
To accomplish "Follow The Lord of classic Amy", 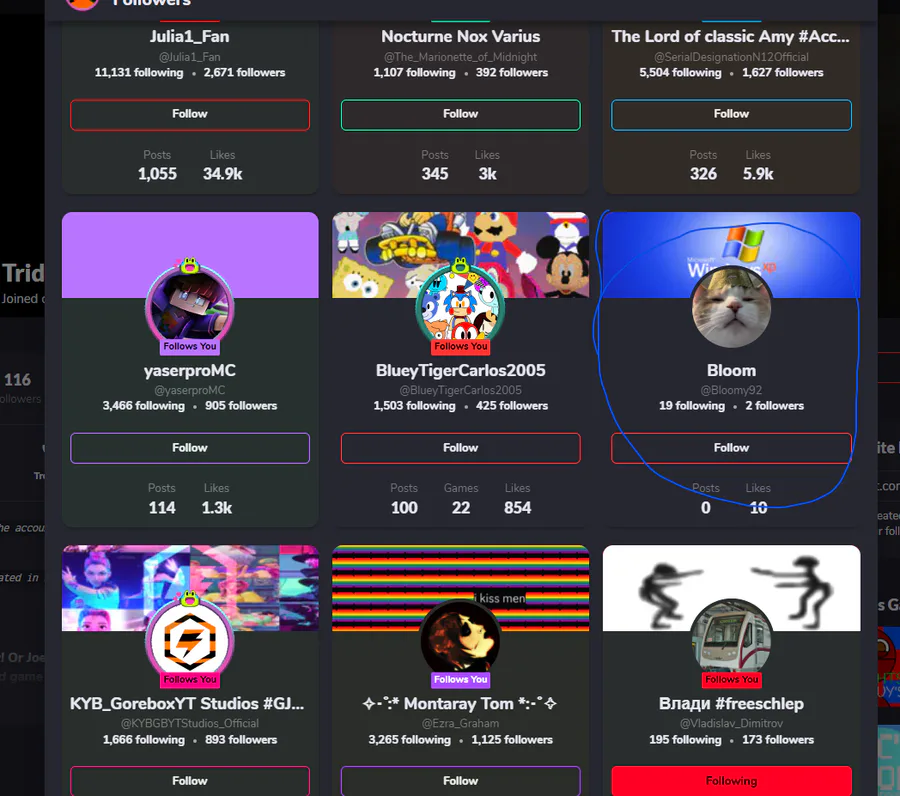I will point(731,114).
